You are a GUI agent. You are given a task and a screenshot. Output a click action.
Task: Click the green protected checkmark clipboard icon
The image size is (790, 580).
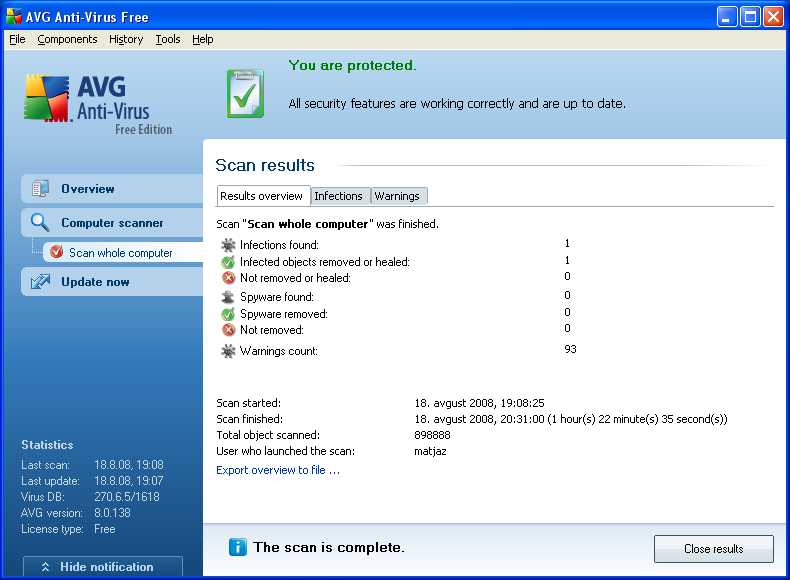click(245, 94)
